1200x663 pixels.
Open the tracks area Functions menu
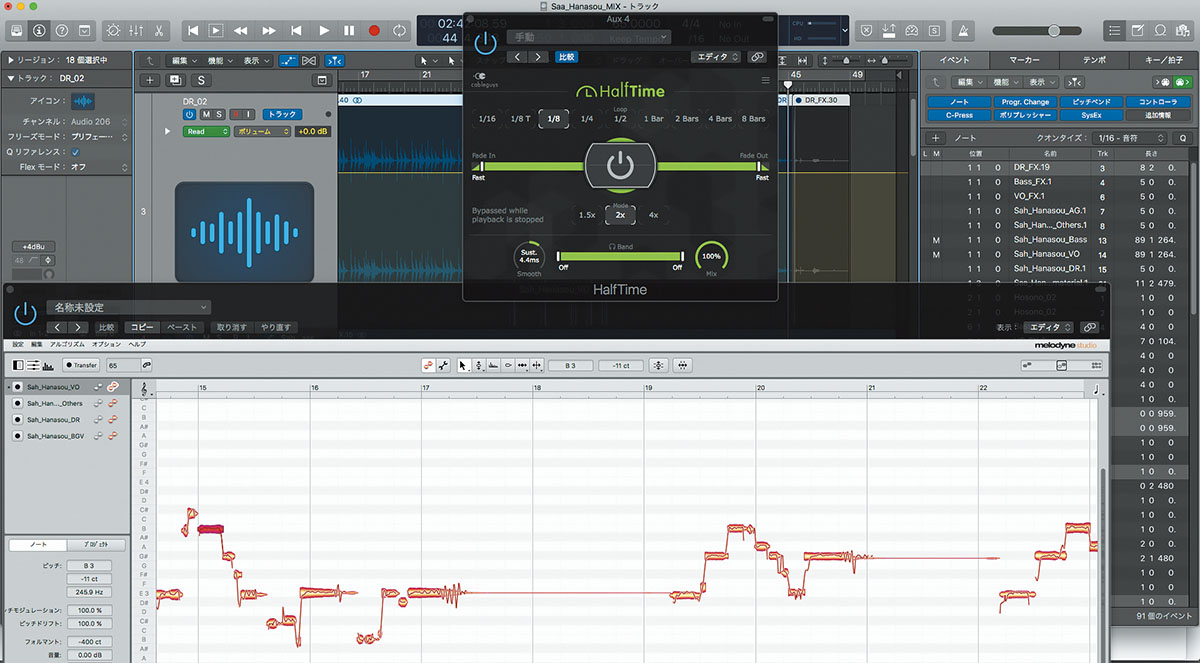tap(218, 61)
